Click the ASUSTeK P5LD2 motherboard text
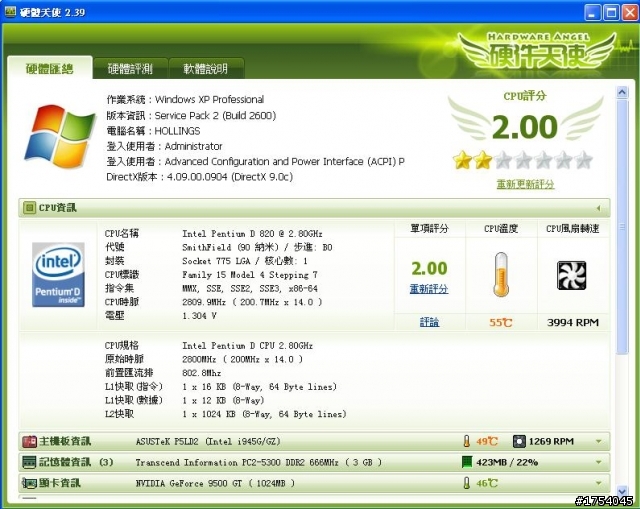640x509 pixels. pos(208,442)
